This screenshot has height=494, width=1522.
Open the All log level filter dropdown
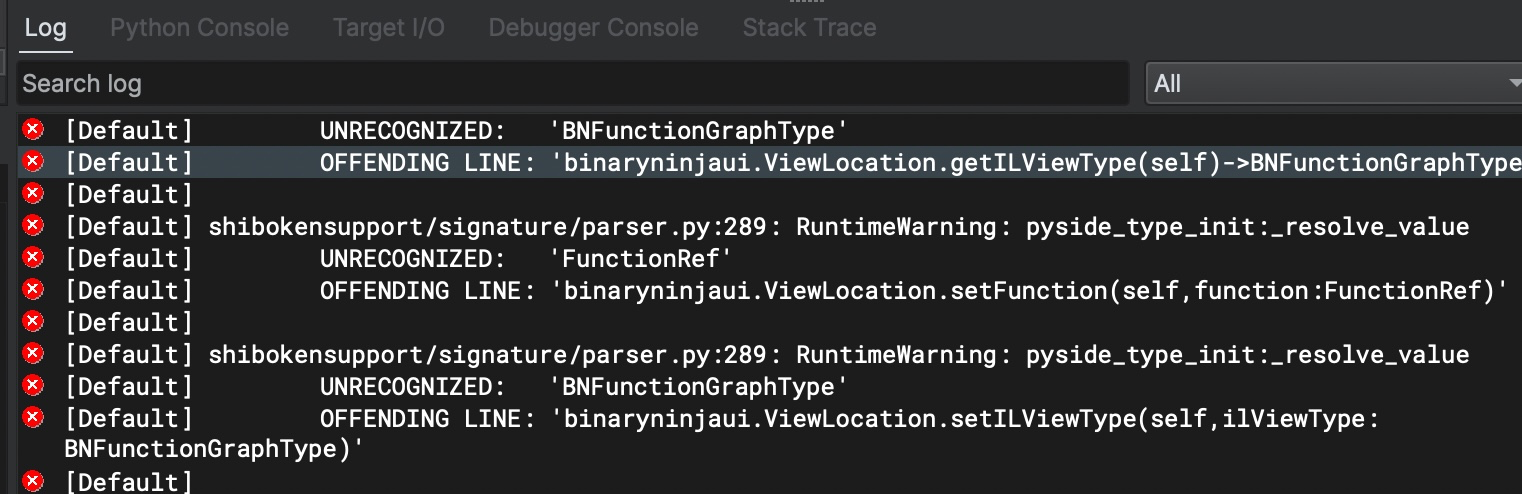point(1333,83)
